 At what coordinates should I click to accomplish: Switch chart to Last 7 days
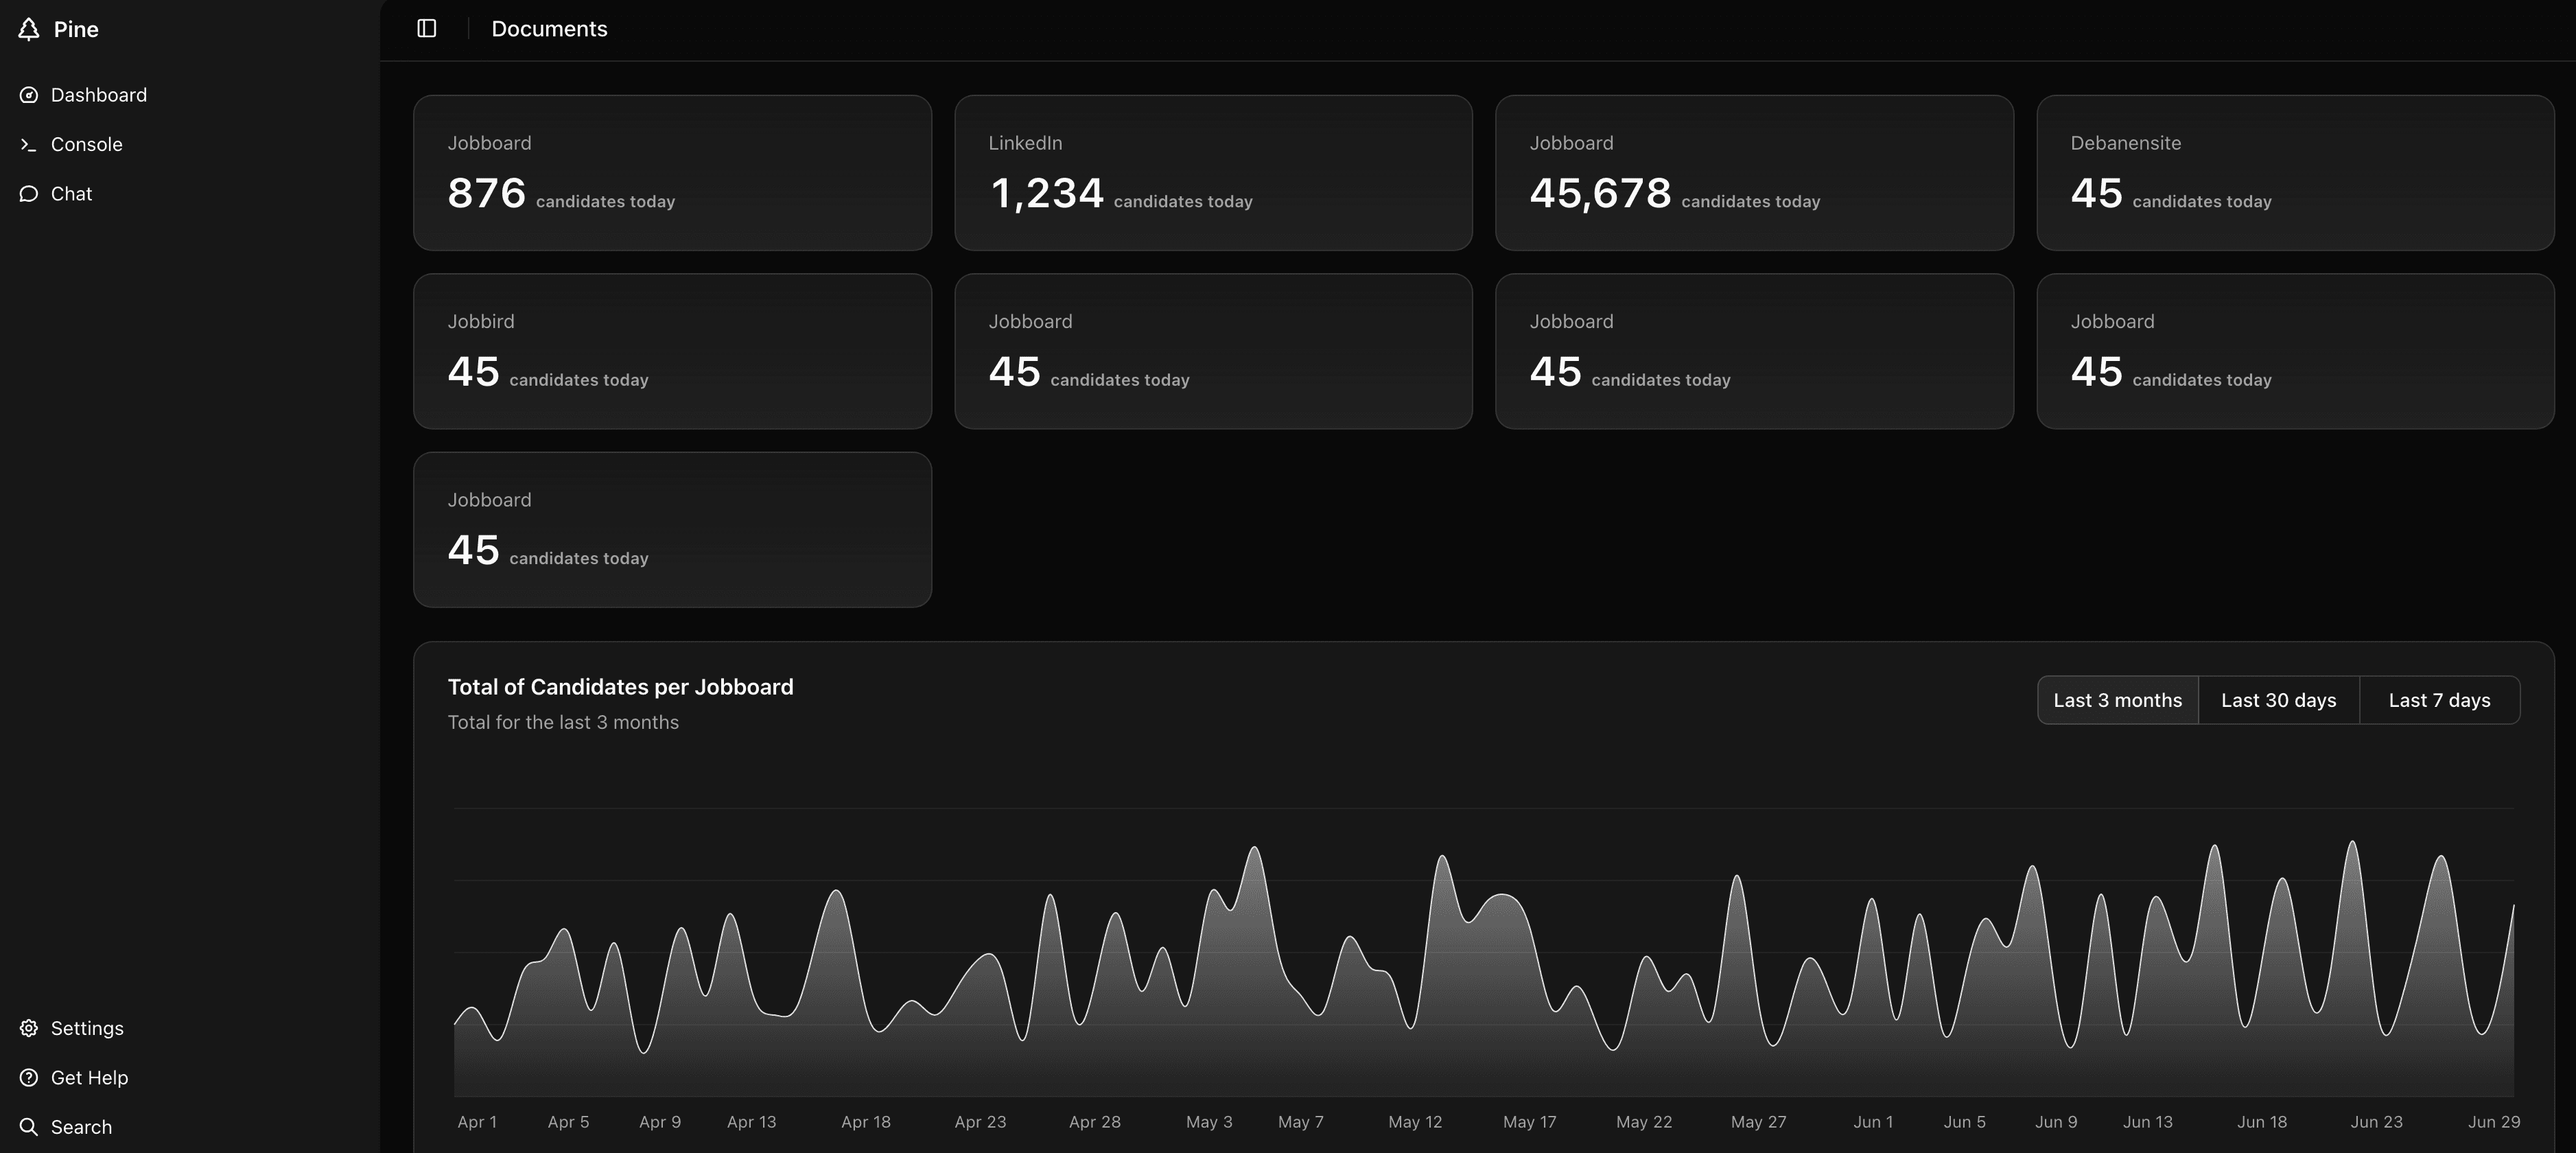(x=2439, y=700)
